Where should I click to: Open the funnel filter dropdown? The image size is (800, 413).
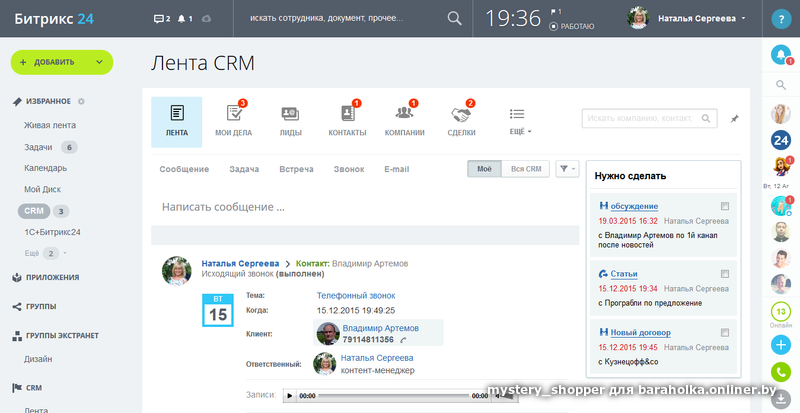coord(567,169)
